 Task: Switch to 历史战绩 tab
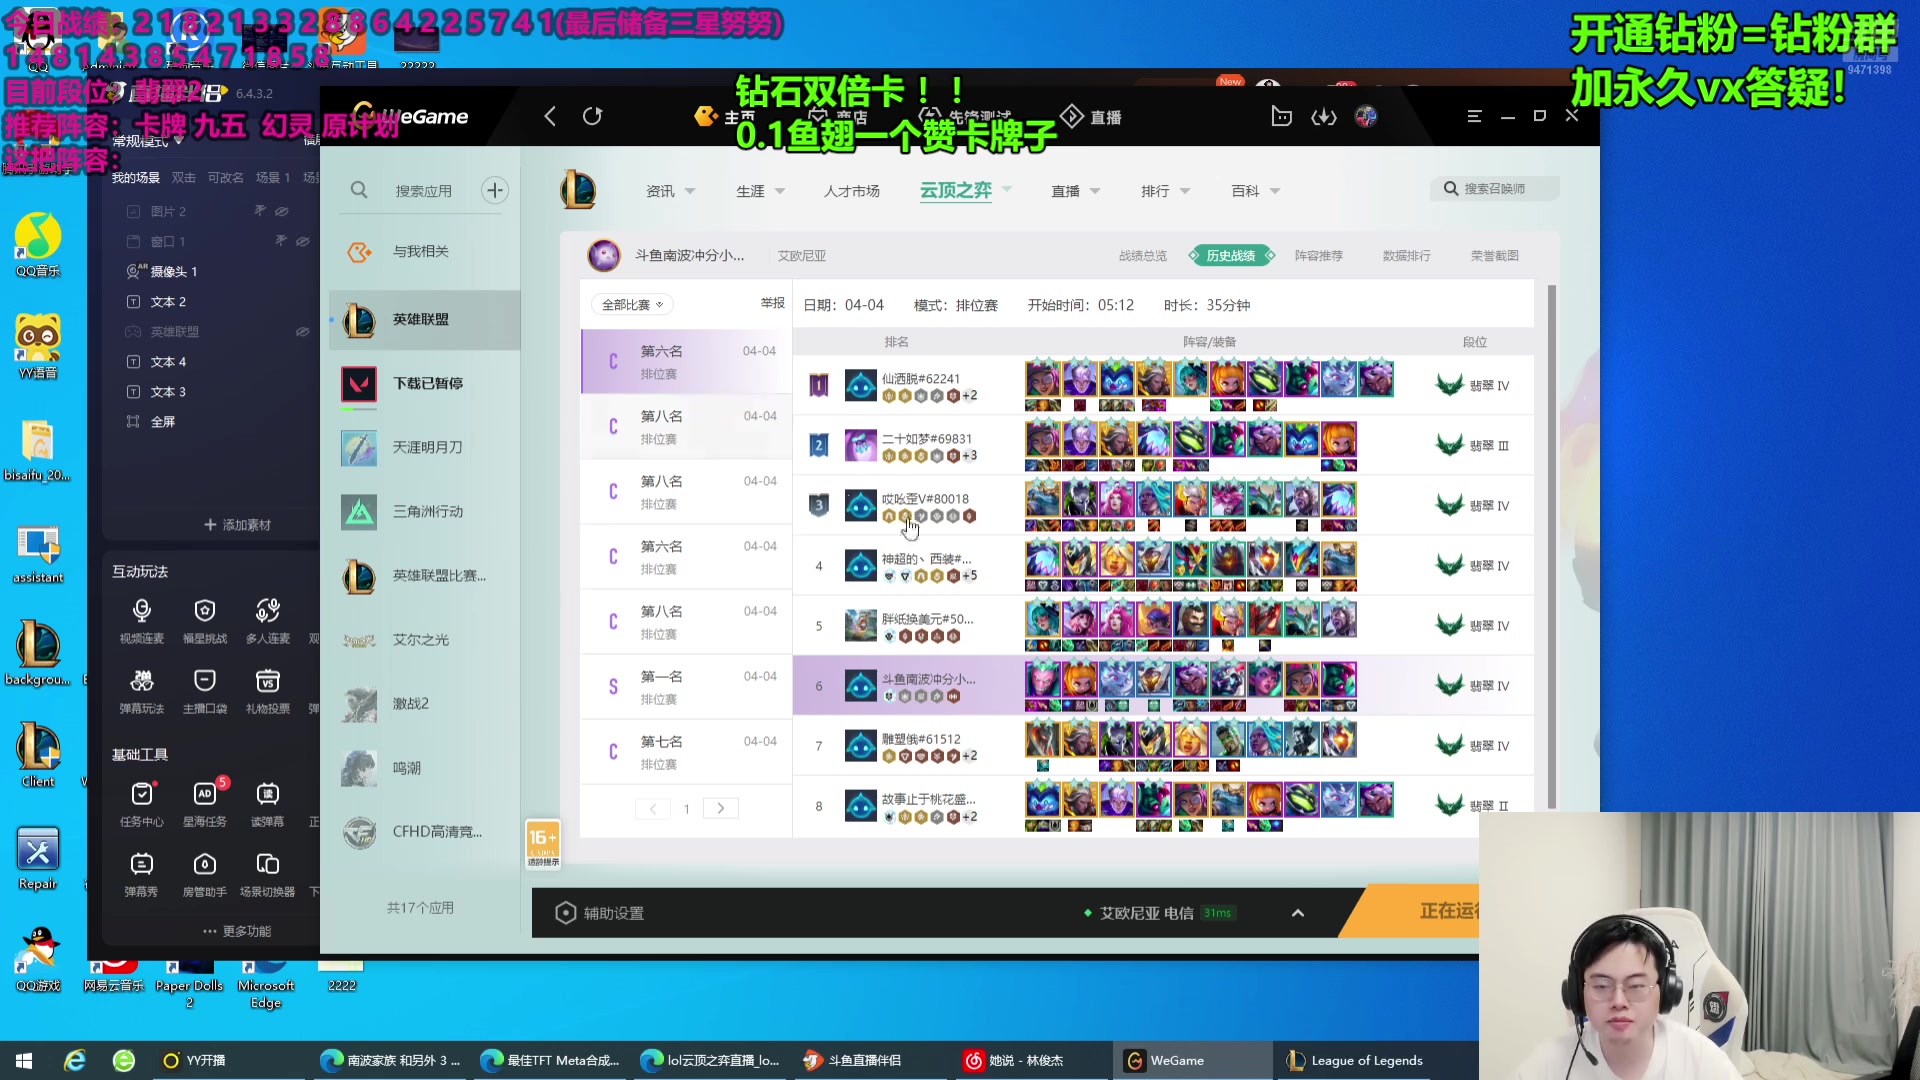pos(1231,256)
